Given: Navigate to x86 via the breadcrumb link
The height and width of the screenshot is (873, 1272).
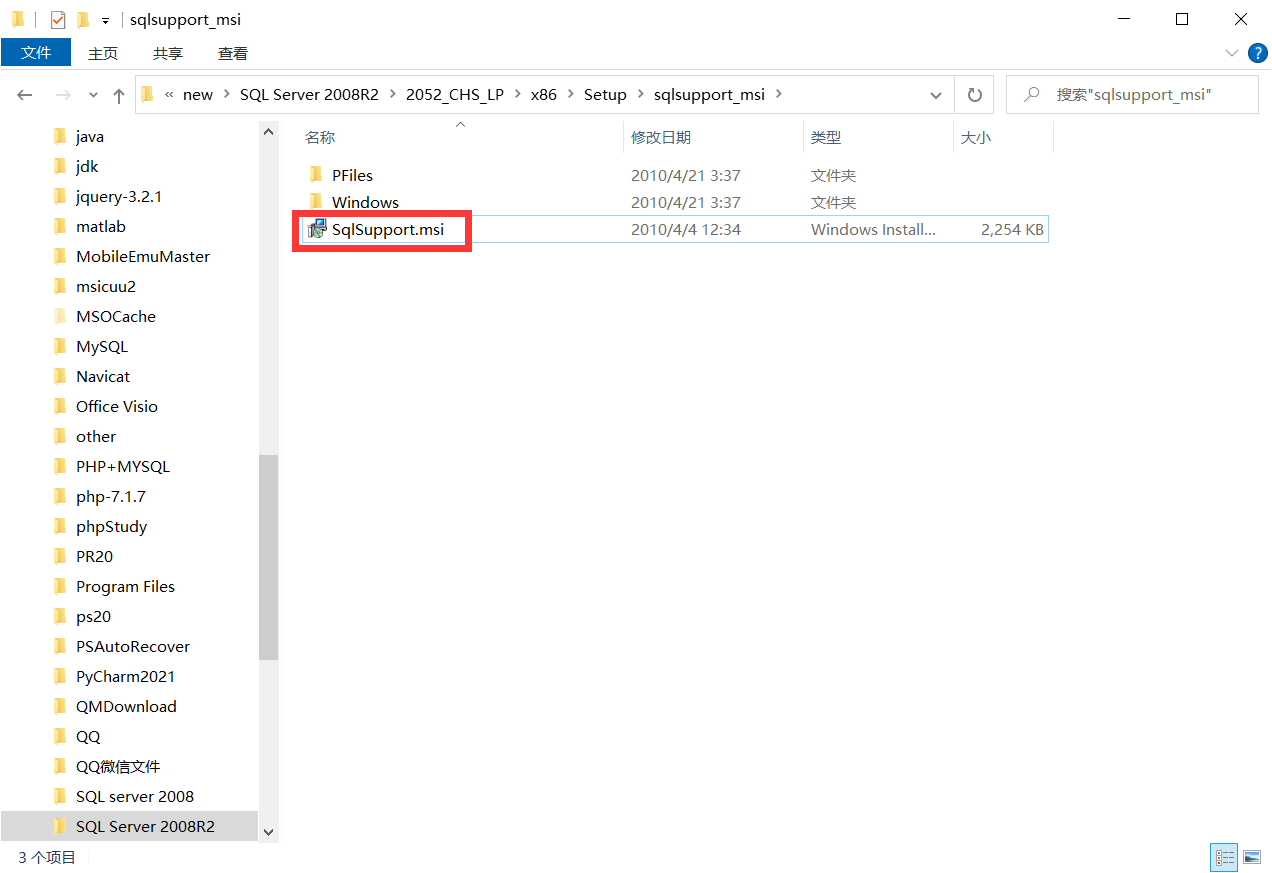Looking at the screenshot, I should [544, 94].
